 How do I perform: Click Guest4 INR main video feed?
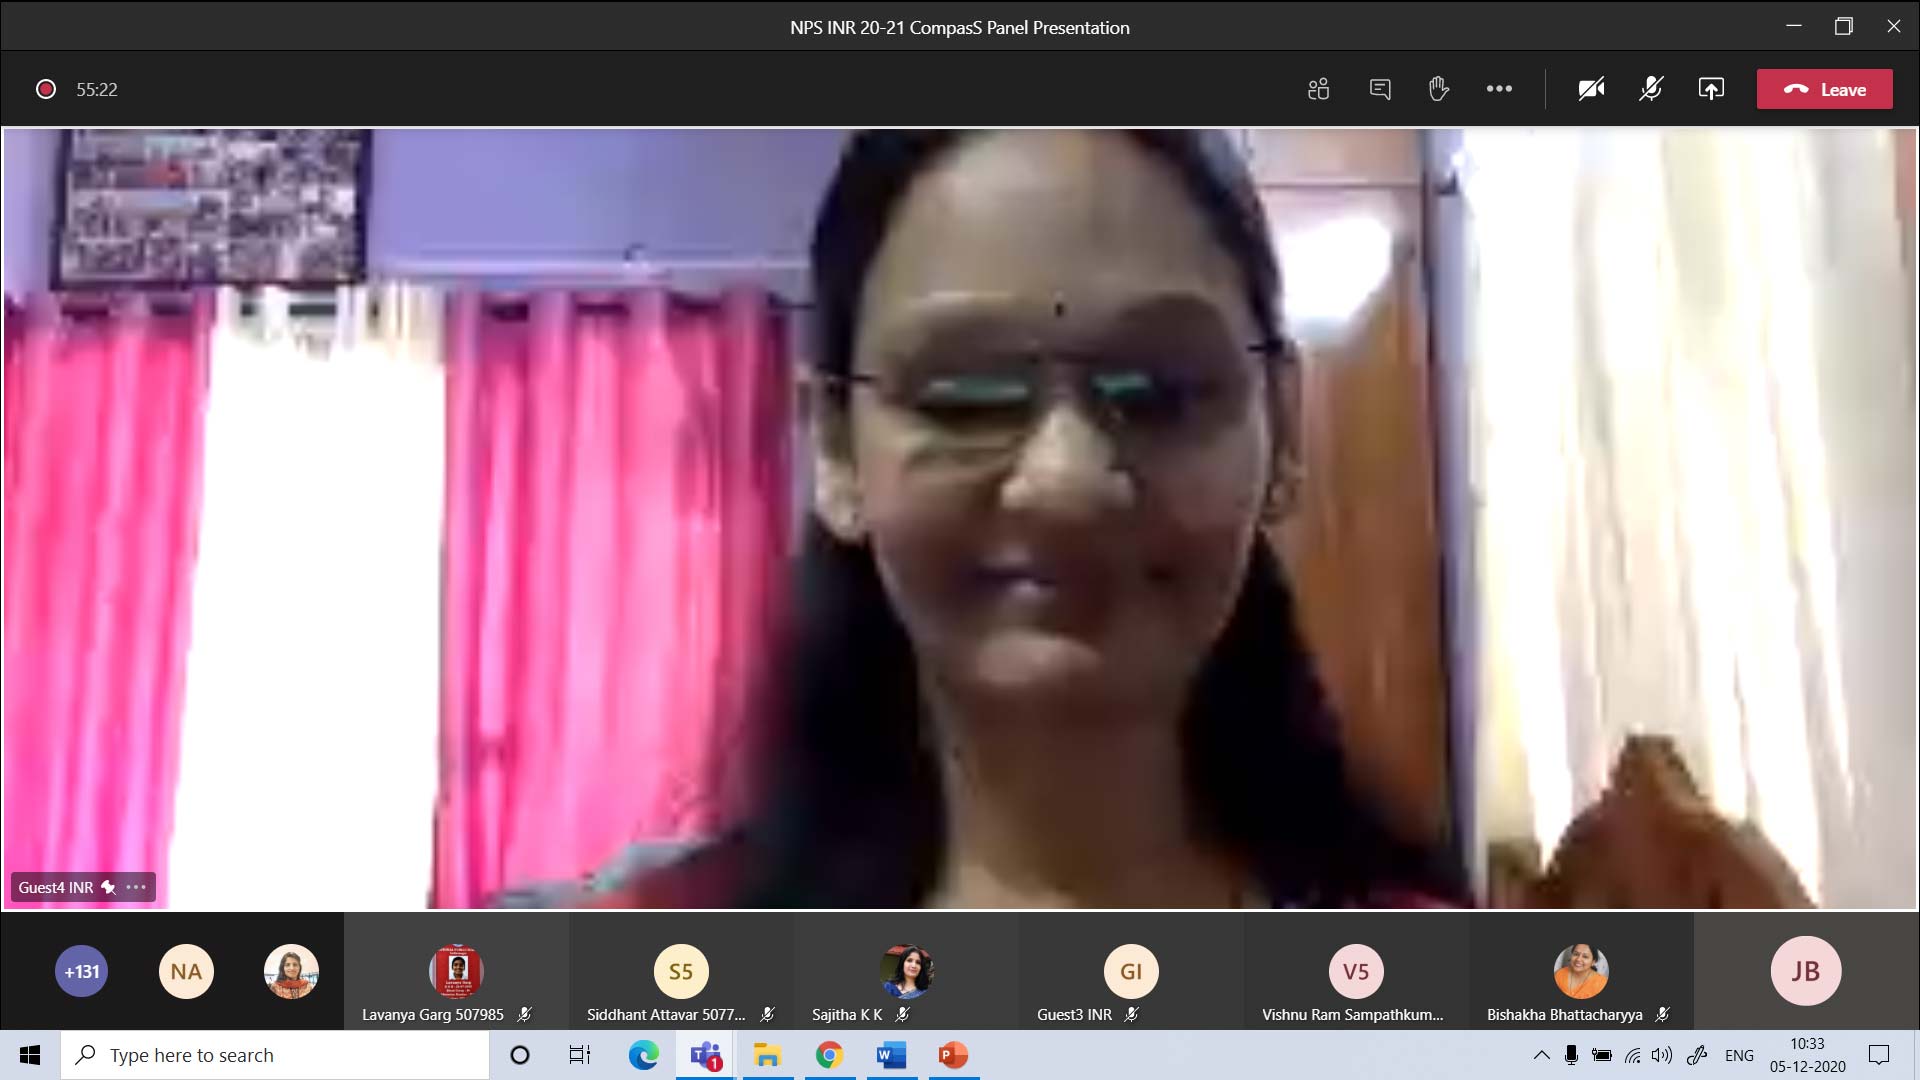(960, 518)
